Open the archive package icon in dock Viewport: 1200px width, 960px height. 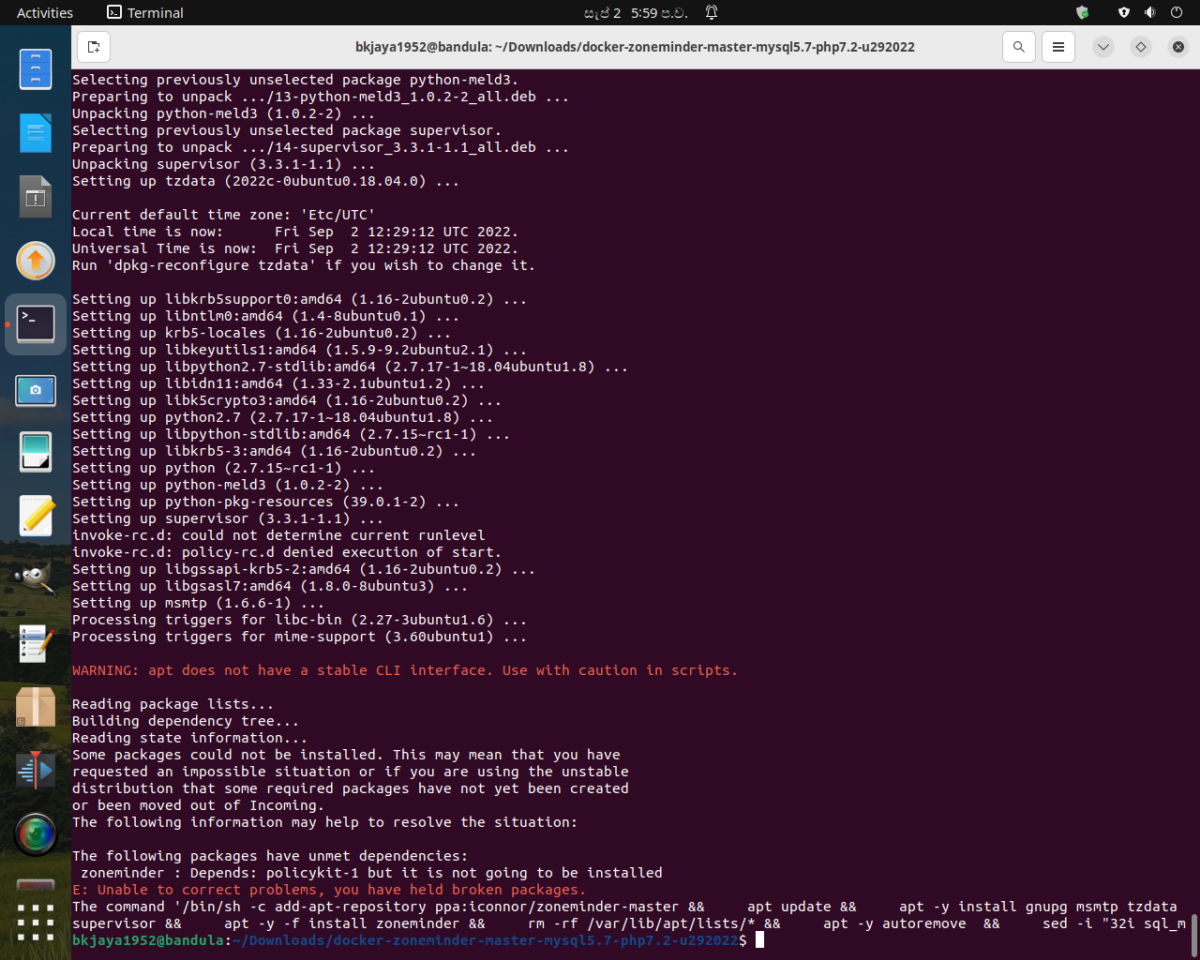pyautogui.click(x=36, y=707)
